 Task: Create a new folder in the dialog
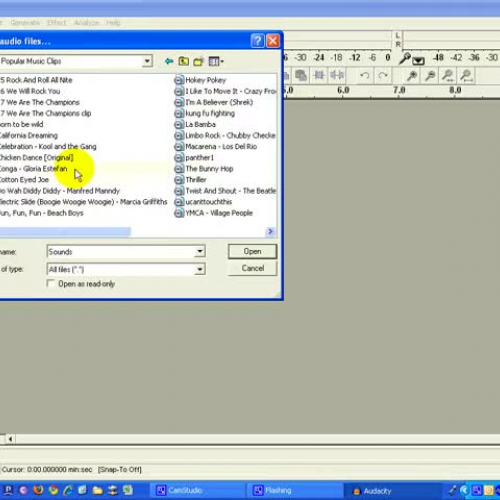(199, 61)
